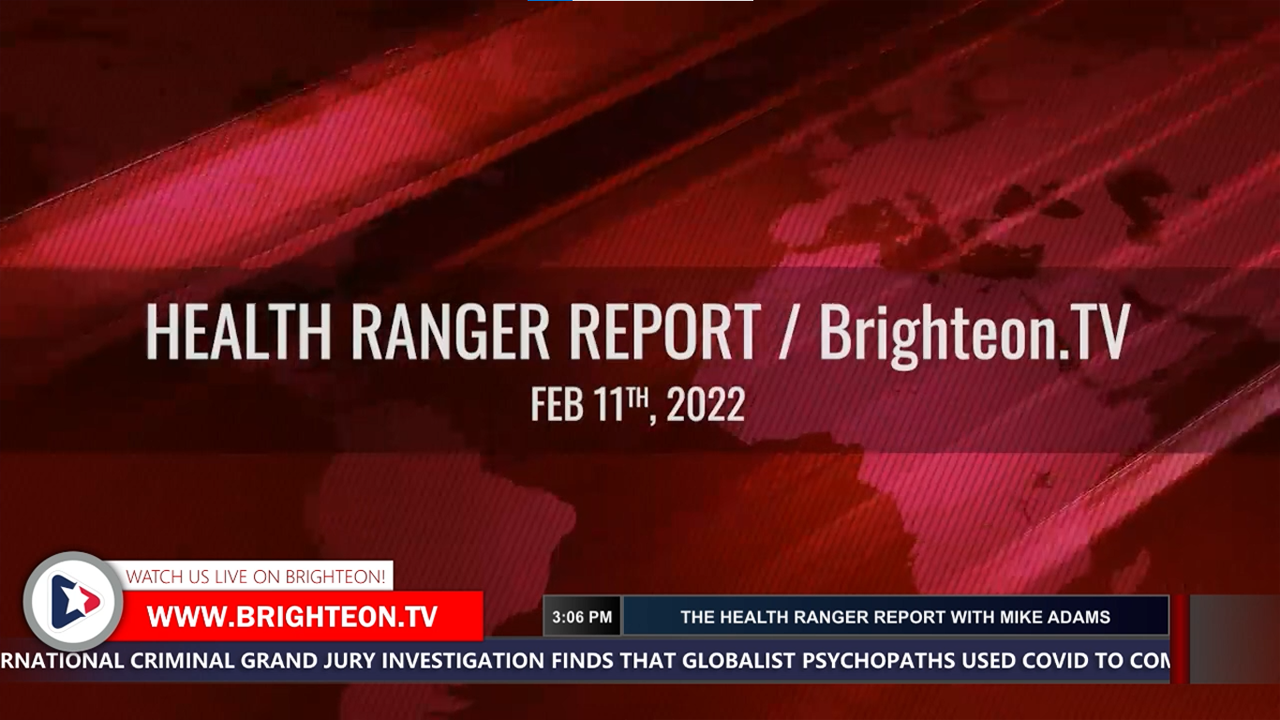Click the 3:06 PM clock box
This screenshot has height=720, width=1280.
click(581, 617)
